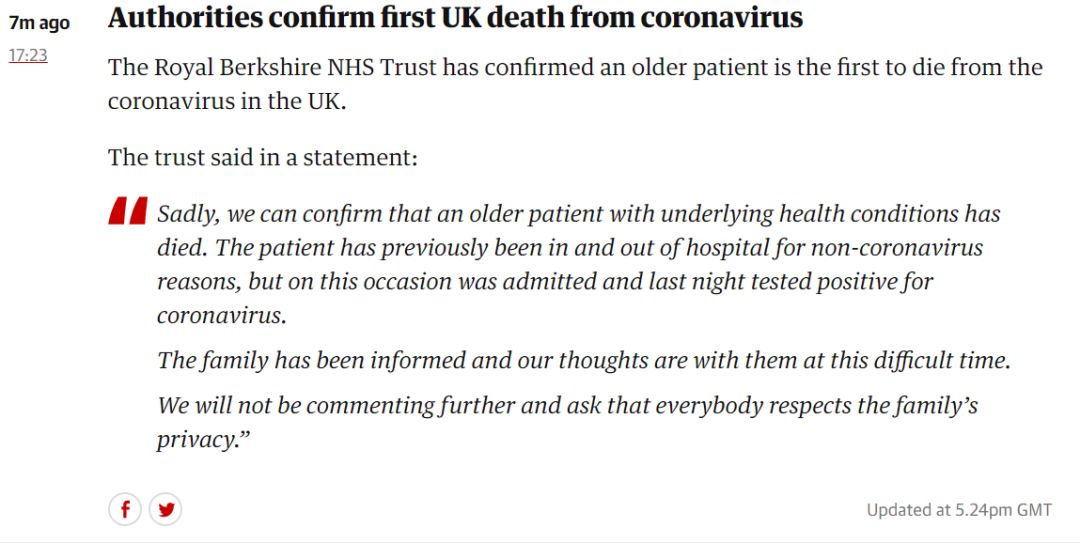Click the red quotation mark icon
Image resolution: width=1080 pixels, height=543 pixels.
(x=128, y=211)
